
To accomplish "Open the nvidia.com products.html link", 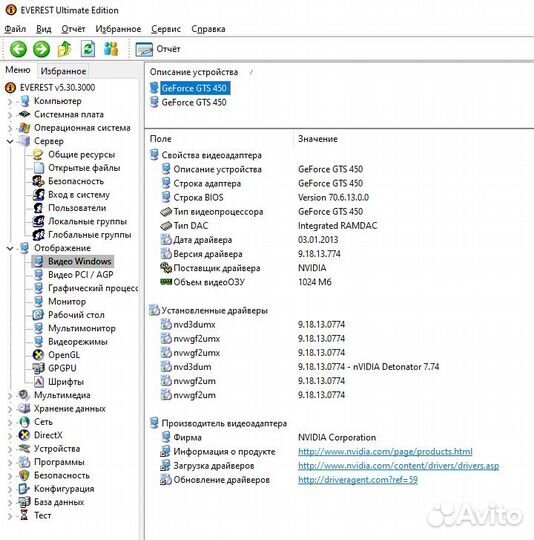I will 385,451.
